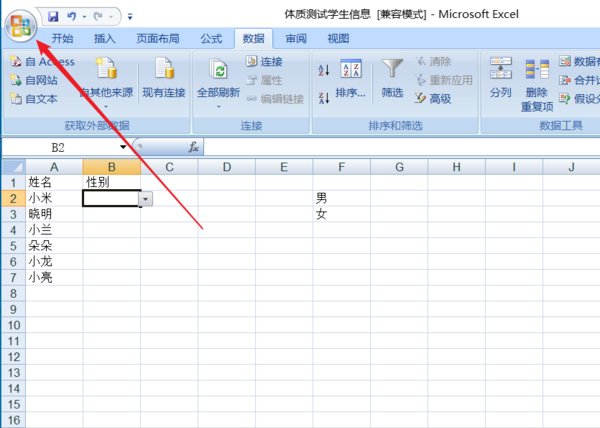Open the redo history dropdown arrow
This screenshot has height=428, width=600.
111,17
